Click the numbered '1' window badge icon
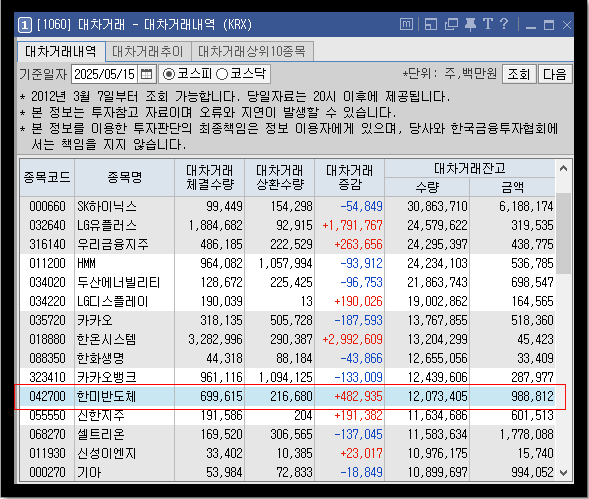Screen dimensions: 589x499 click(x=25, y=25)
